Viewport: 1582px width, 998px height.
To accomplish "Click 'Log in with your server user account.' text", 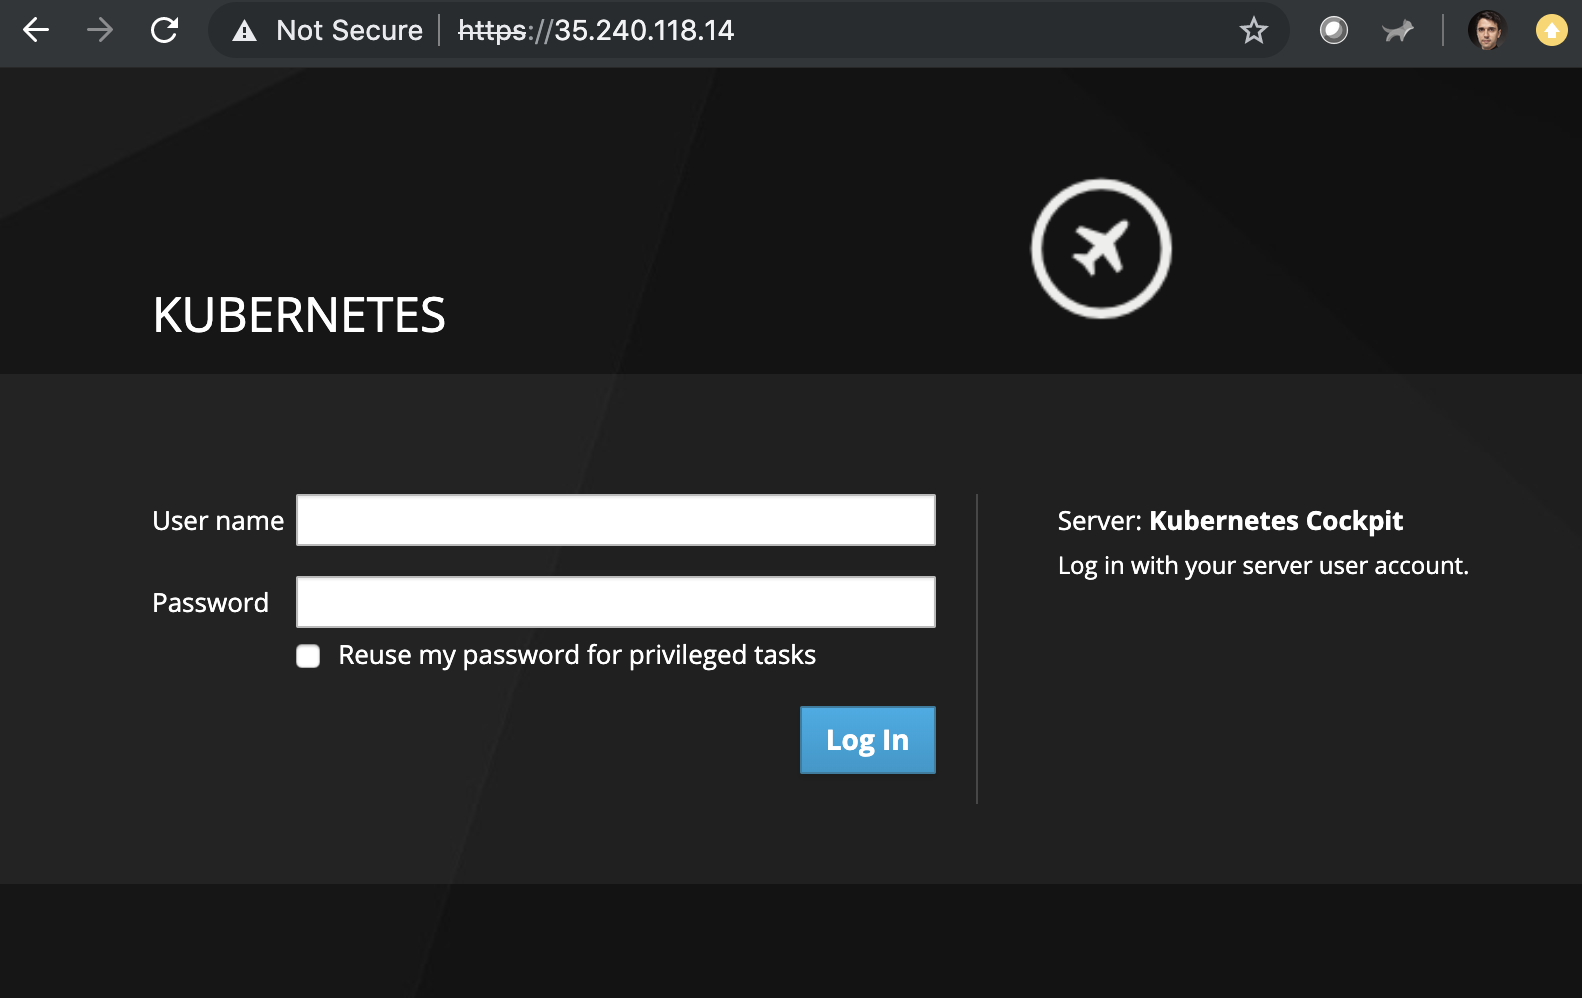I will tap(1263, 566).
